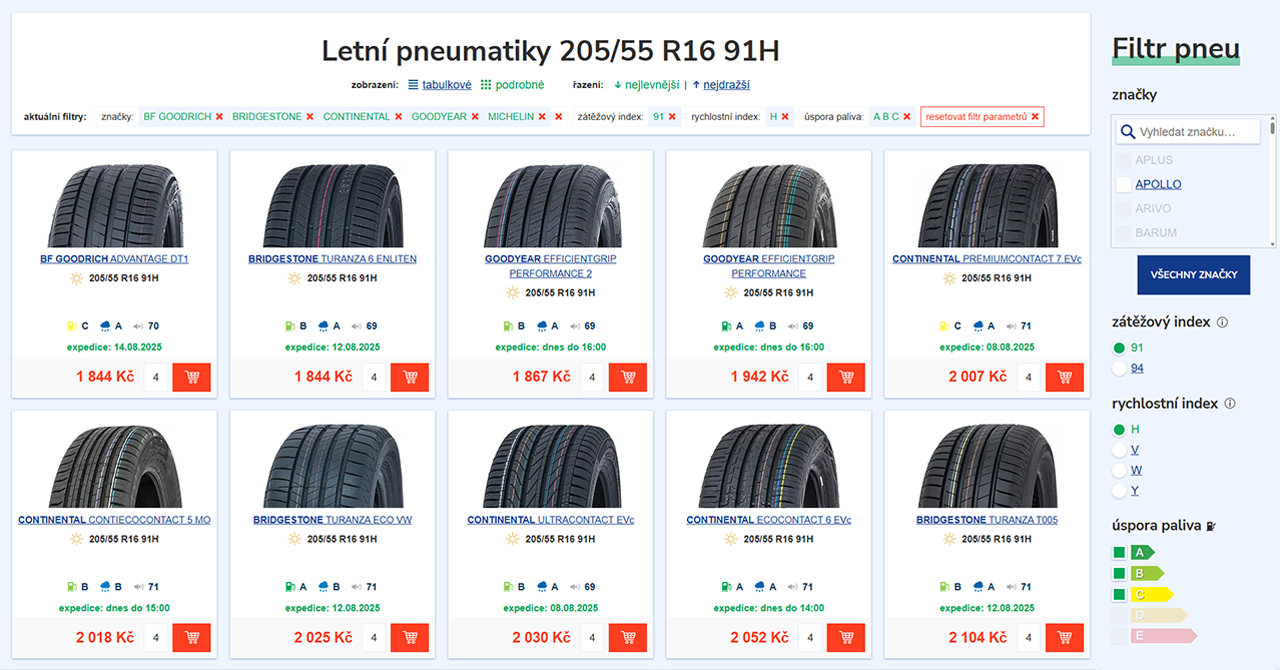
Task: Remove the MICHELIN filter tag
Action: pos(542,117)
